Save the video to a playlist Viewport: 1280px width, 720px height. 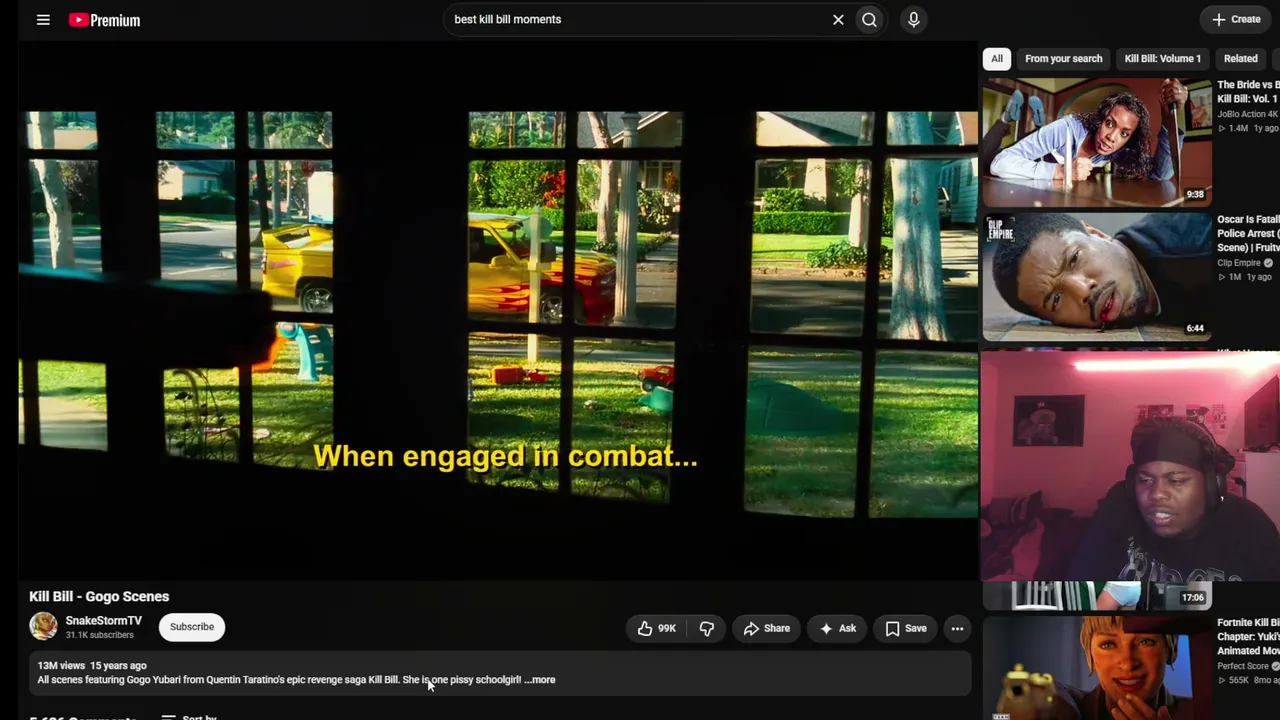[x=906, y=628]
